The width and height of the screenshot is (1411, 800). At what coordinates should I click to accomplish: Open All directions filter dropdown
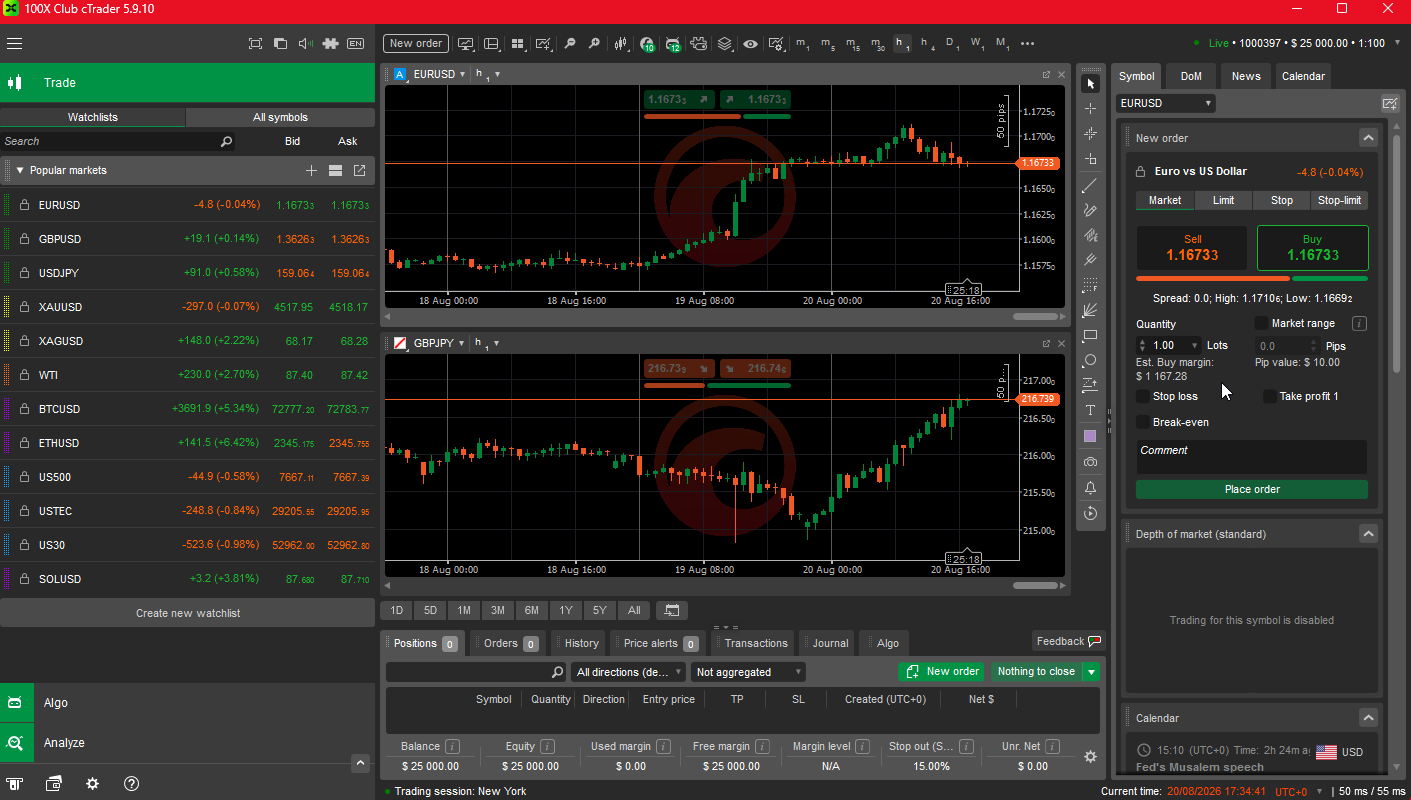[628, 672]
